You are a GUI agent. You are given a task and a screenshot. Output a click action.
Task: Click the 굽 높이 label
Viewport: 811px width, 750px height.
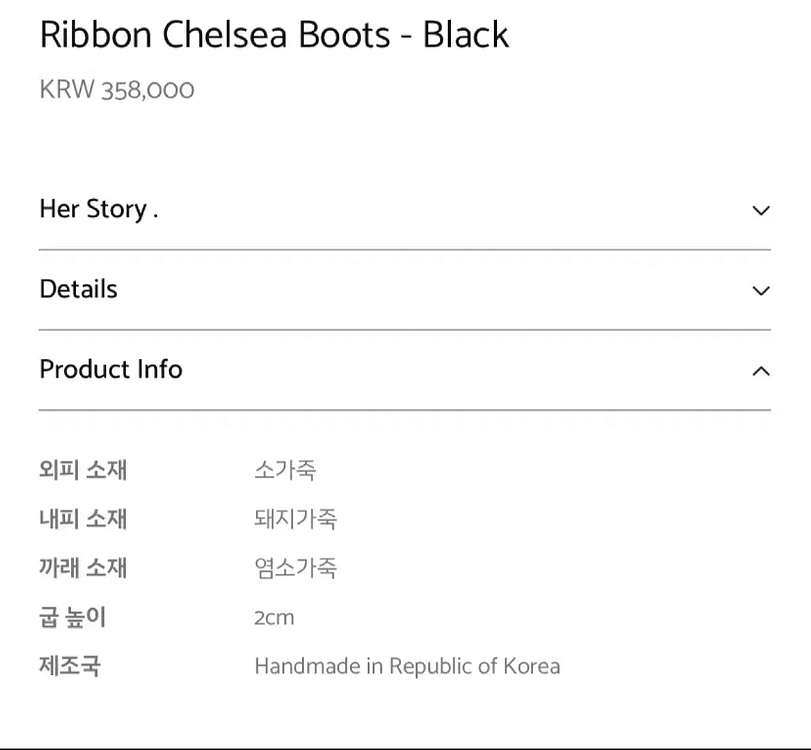click(x=72, y=617)
